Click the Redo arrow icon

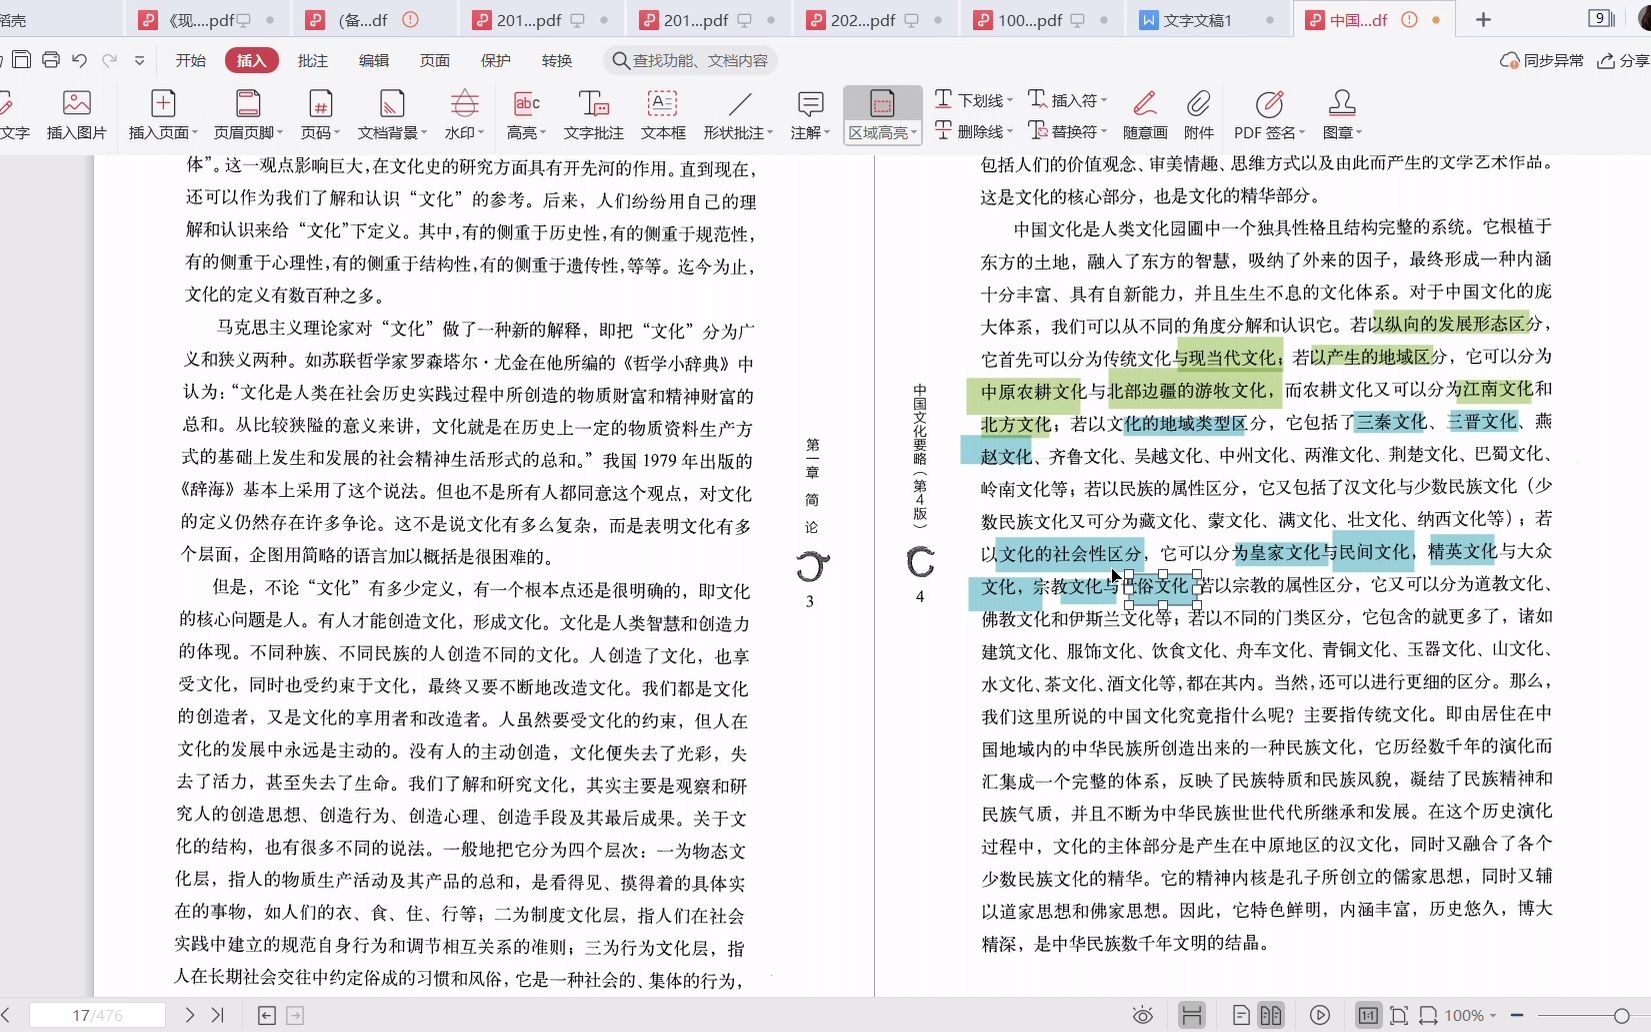110,60
